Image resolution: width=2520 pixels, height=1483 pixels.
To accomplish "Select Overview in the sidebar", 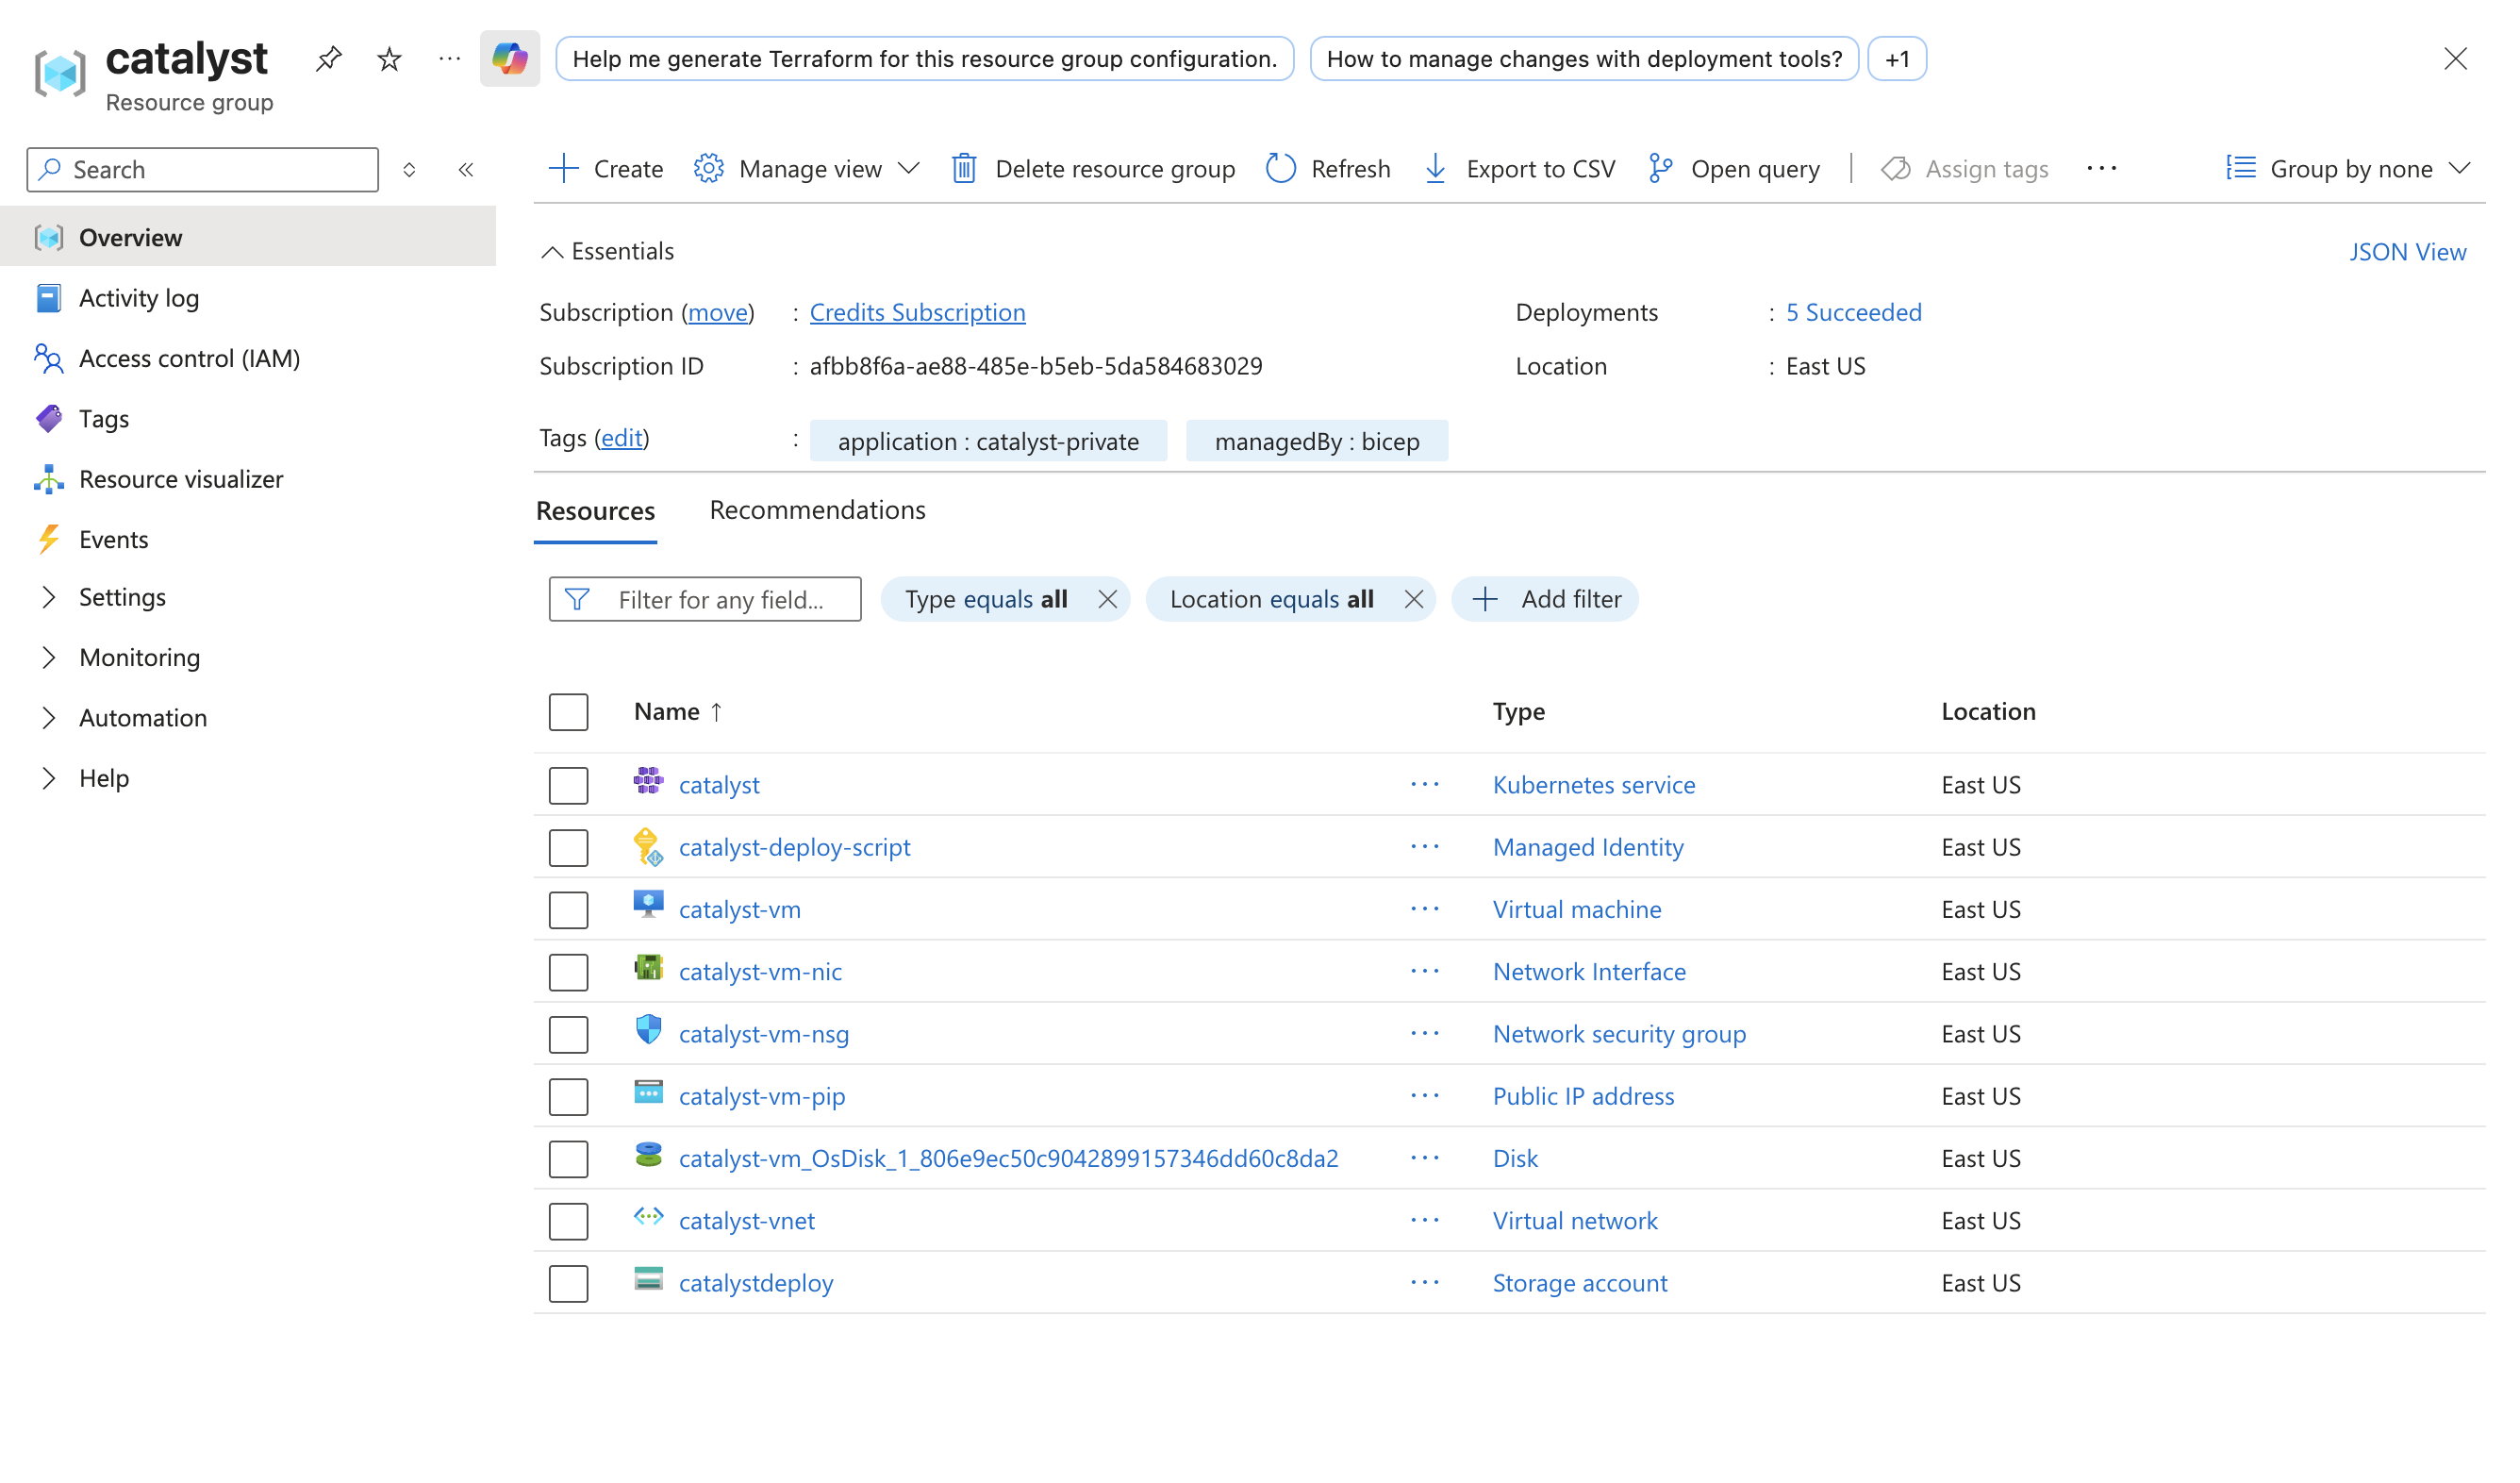I will (248, 237).
